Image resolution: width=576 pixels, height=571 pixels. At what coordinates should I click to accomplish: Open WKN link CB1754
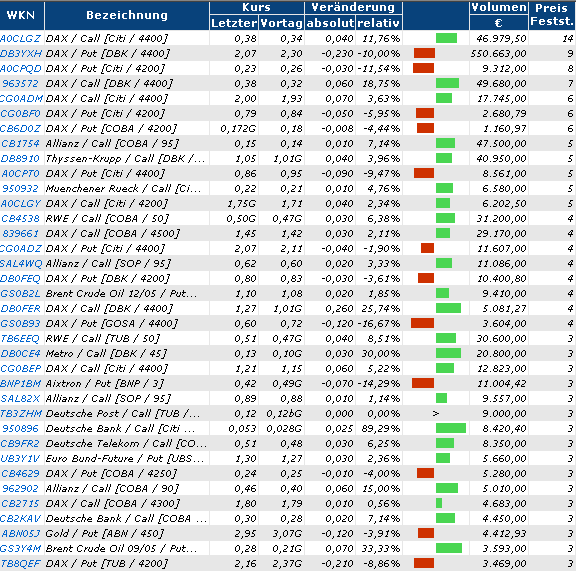tap(20, 143)
